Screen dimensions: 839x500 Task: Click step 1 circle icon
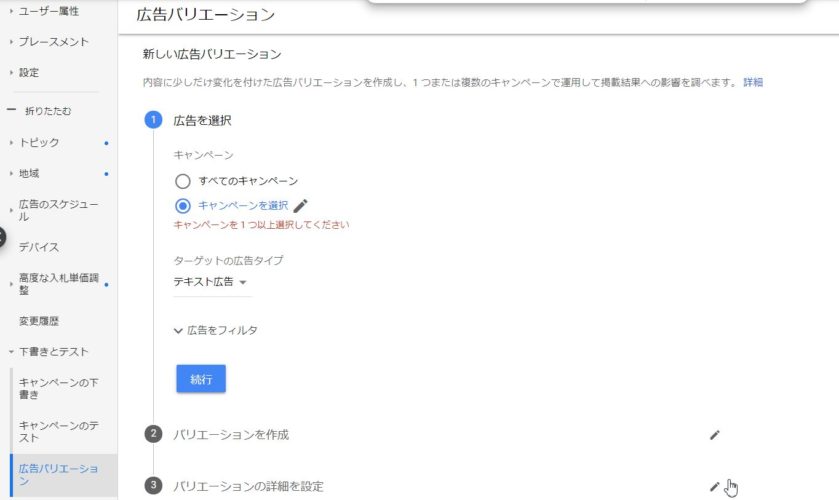pos(154,119)
